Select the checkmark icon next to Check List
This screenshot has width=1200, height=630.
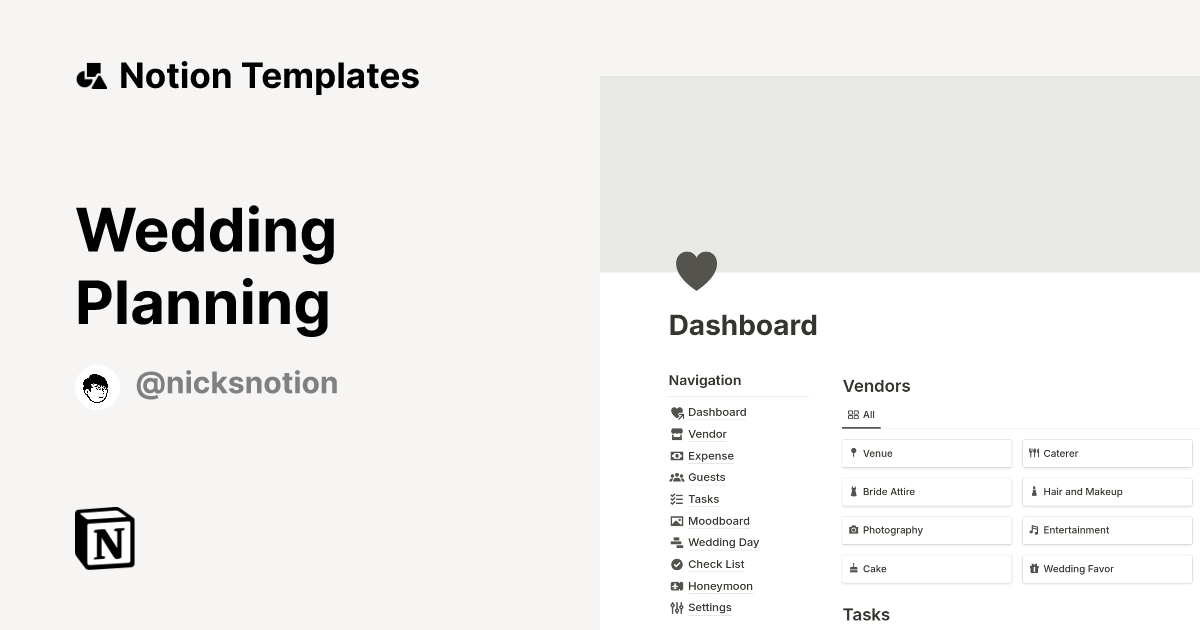tap(678, 564)
